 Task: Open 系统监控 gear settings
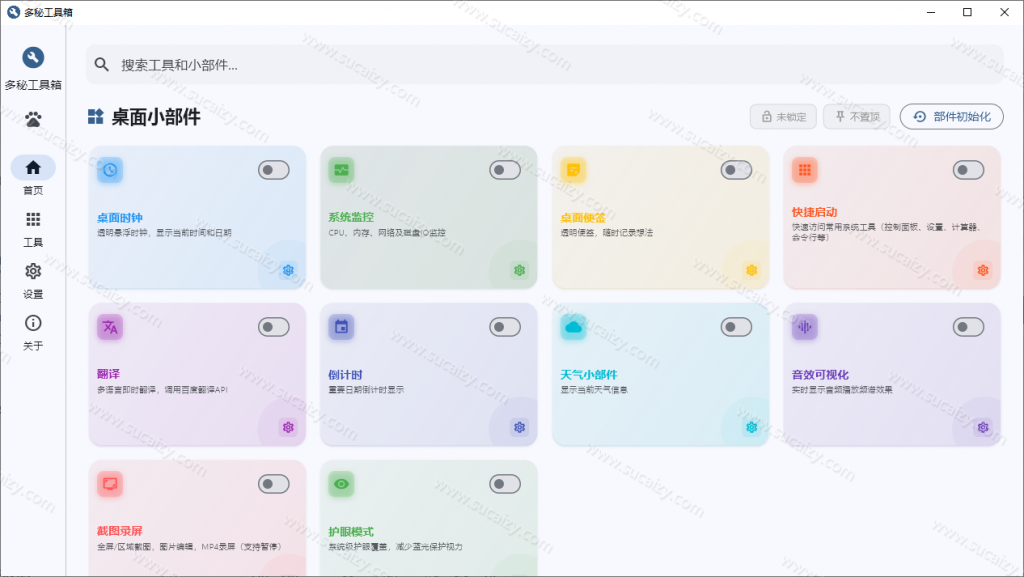[x=519, y=270]
